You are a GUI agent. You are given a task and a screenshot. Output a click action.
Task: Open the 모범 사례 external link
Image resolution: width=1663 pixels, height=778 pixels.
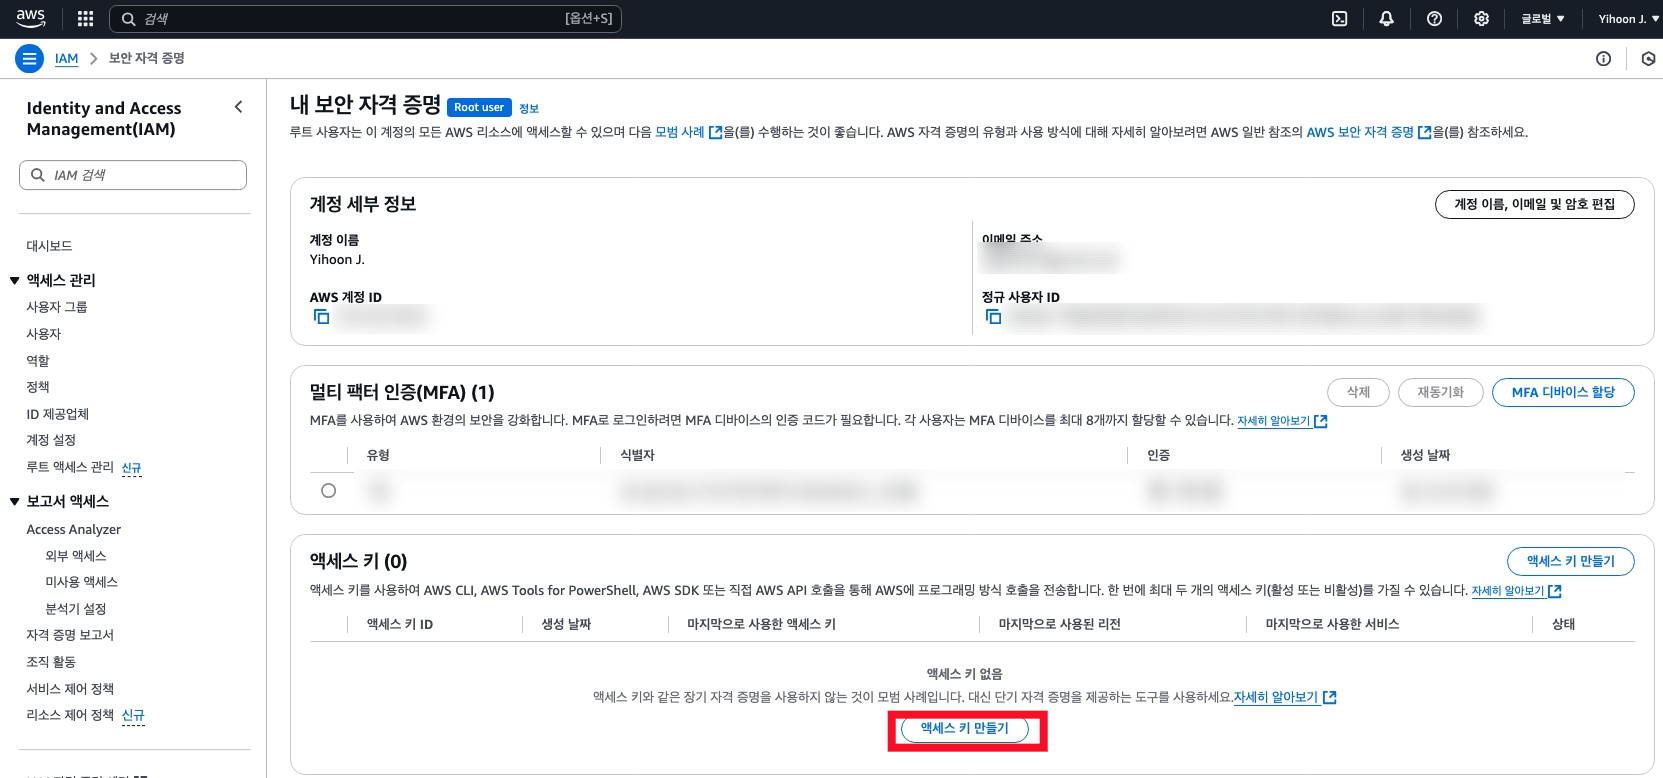(688, 132)
